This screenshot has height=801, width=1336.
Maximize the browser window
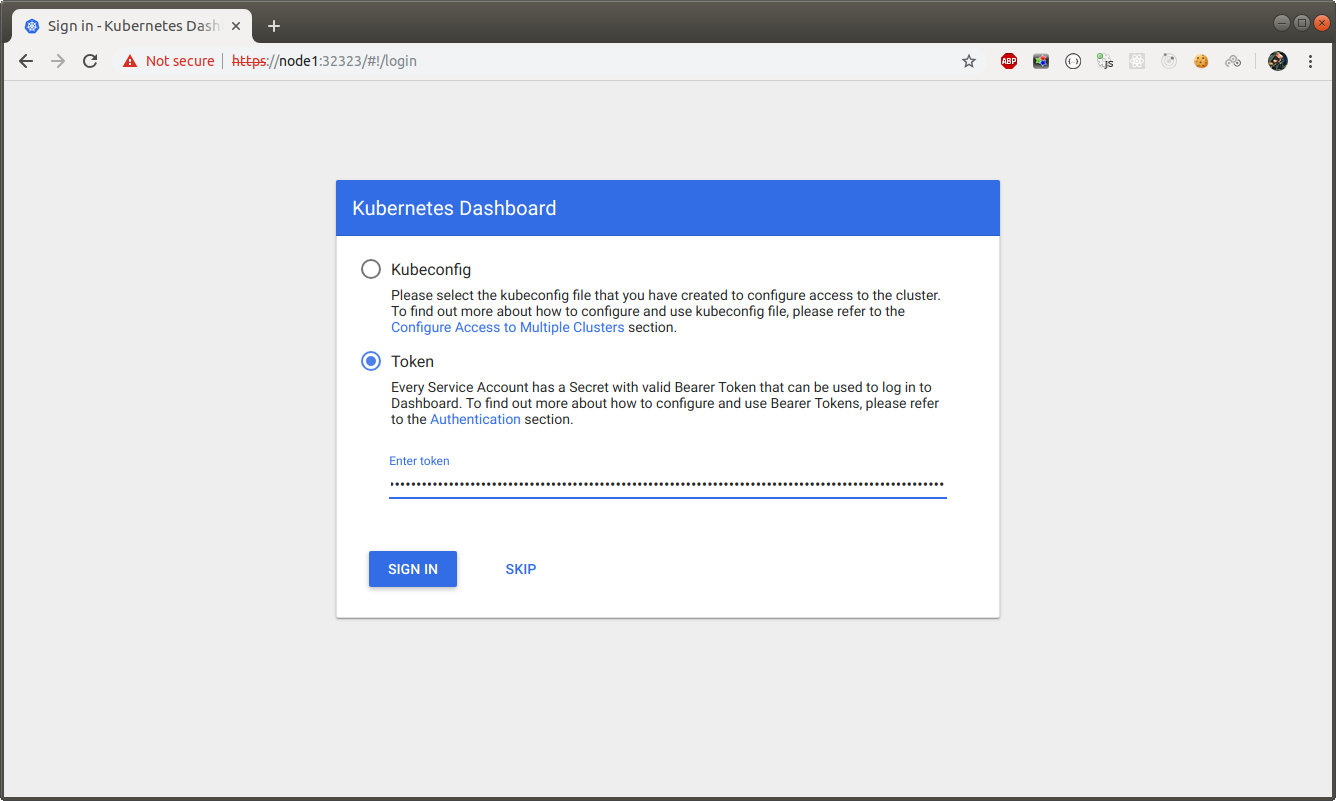(x=1301, y=22)
